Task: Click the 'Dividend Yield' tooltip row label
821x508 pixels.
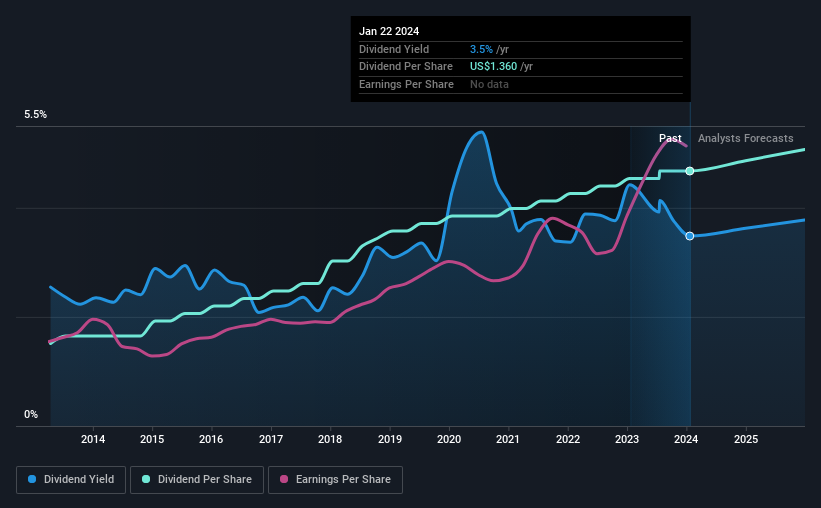Action: [394, 49]
